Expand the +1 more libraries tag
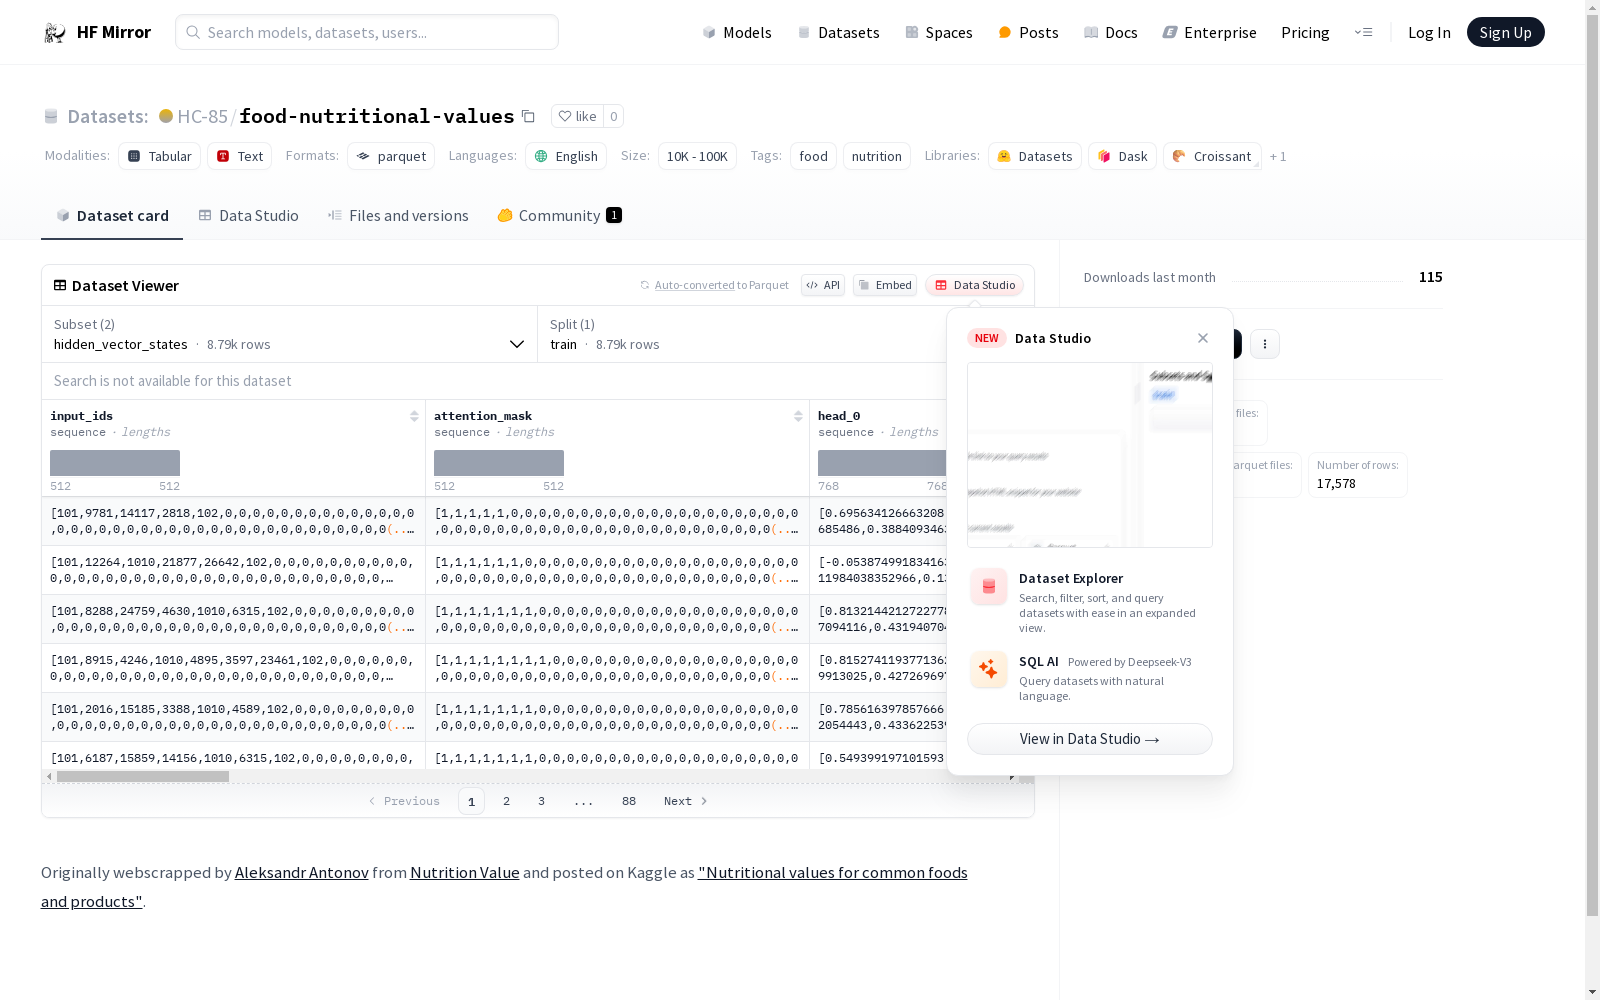Image resolution: width=1600 pixels, height=1000 pixels. click(1278, 156)
